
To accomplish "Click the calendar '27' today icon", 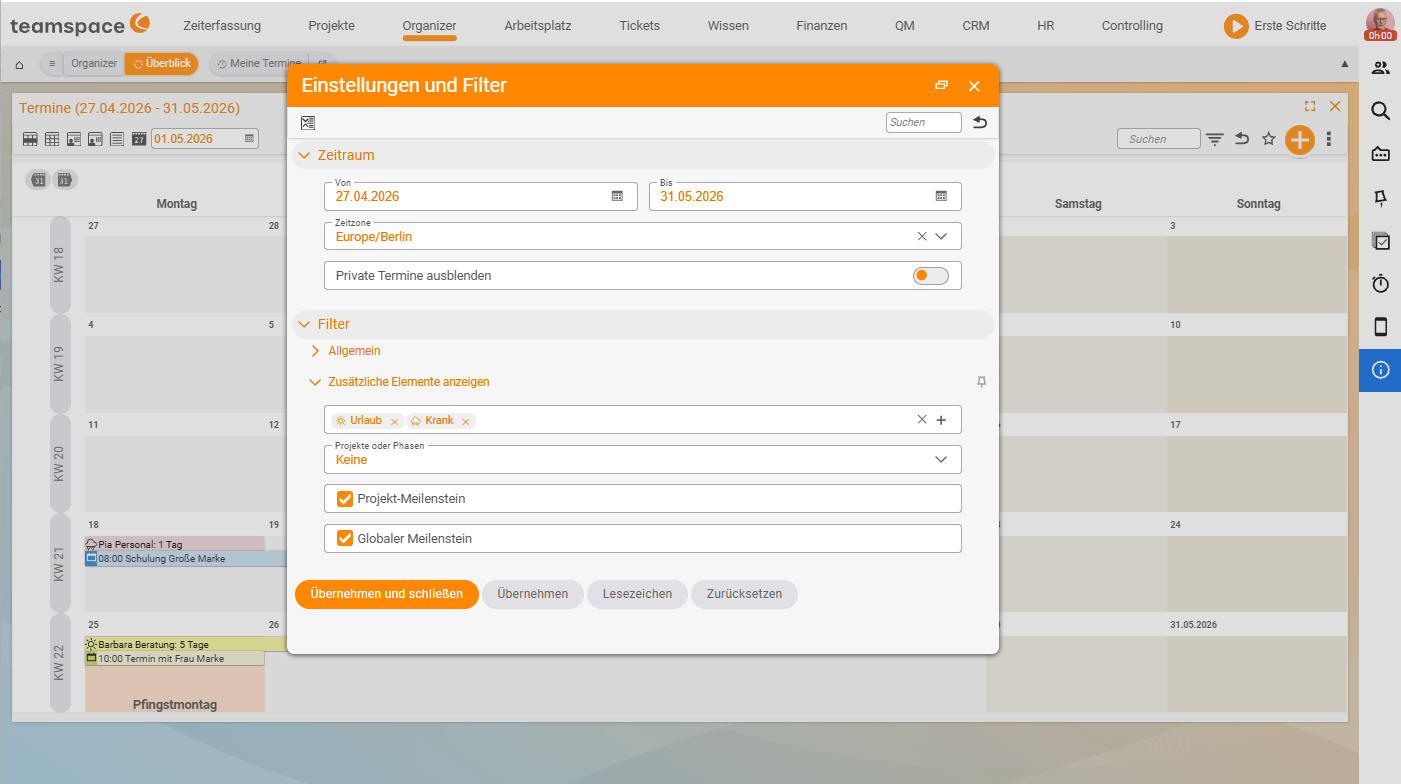I will coord(139,139).
